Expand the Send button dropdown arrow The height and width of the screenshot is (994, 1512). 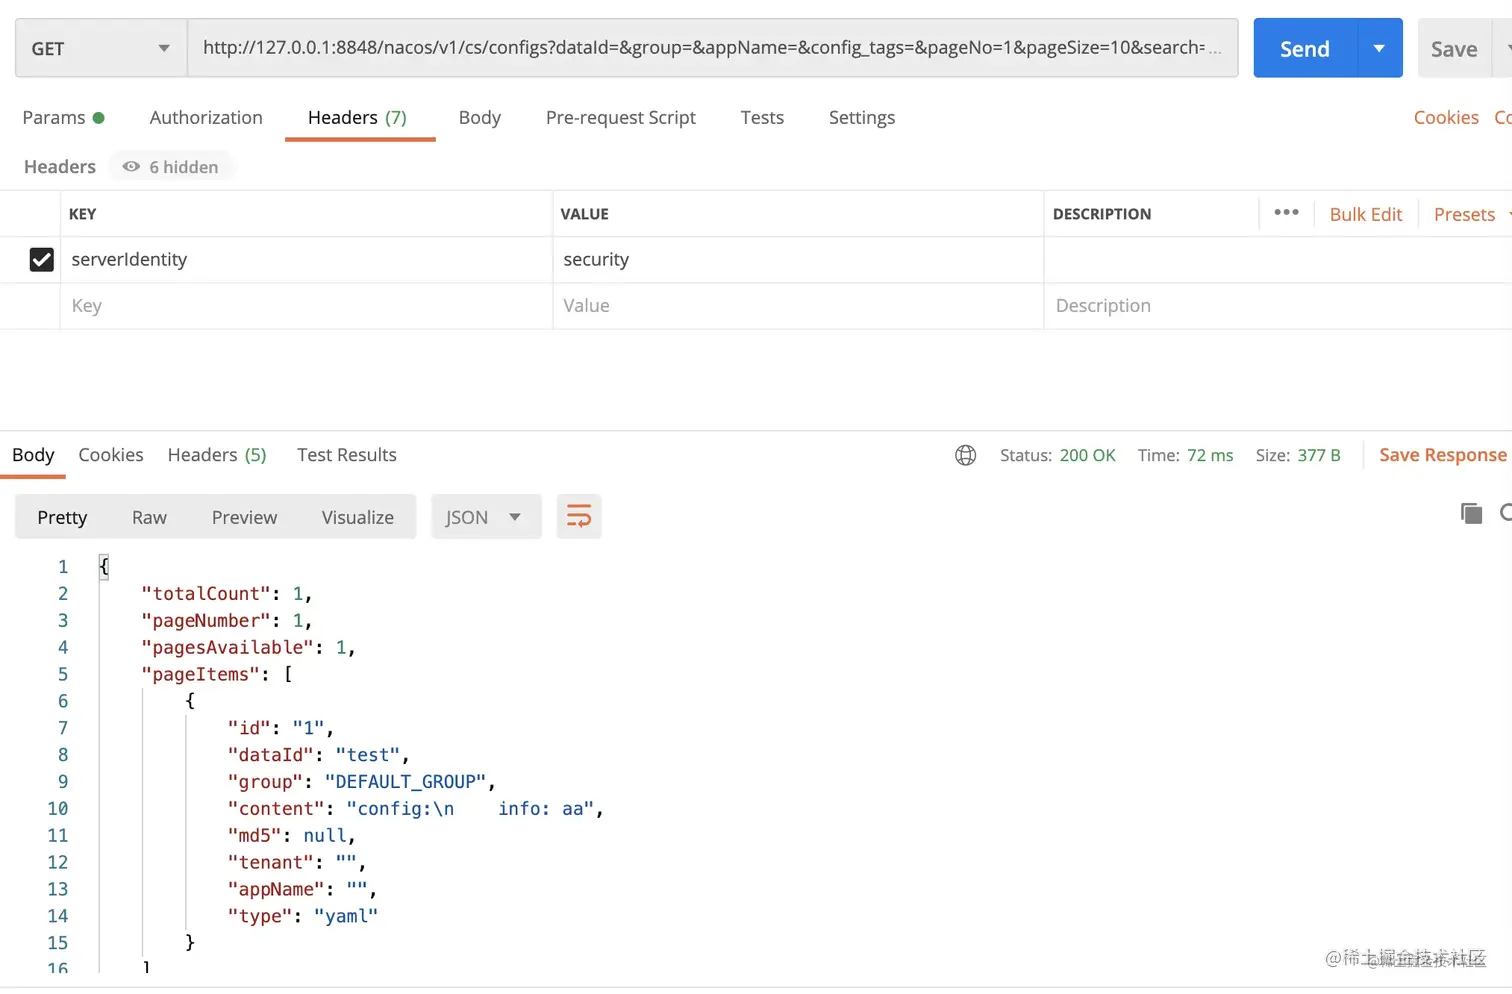pos(1380,48)
